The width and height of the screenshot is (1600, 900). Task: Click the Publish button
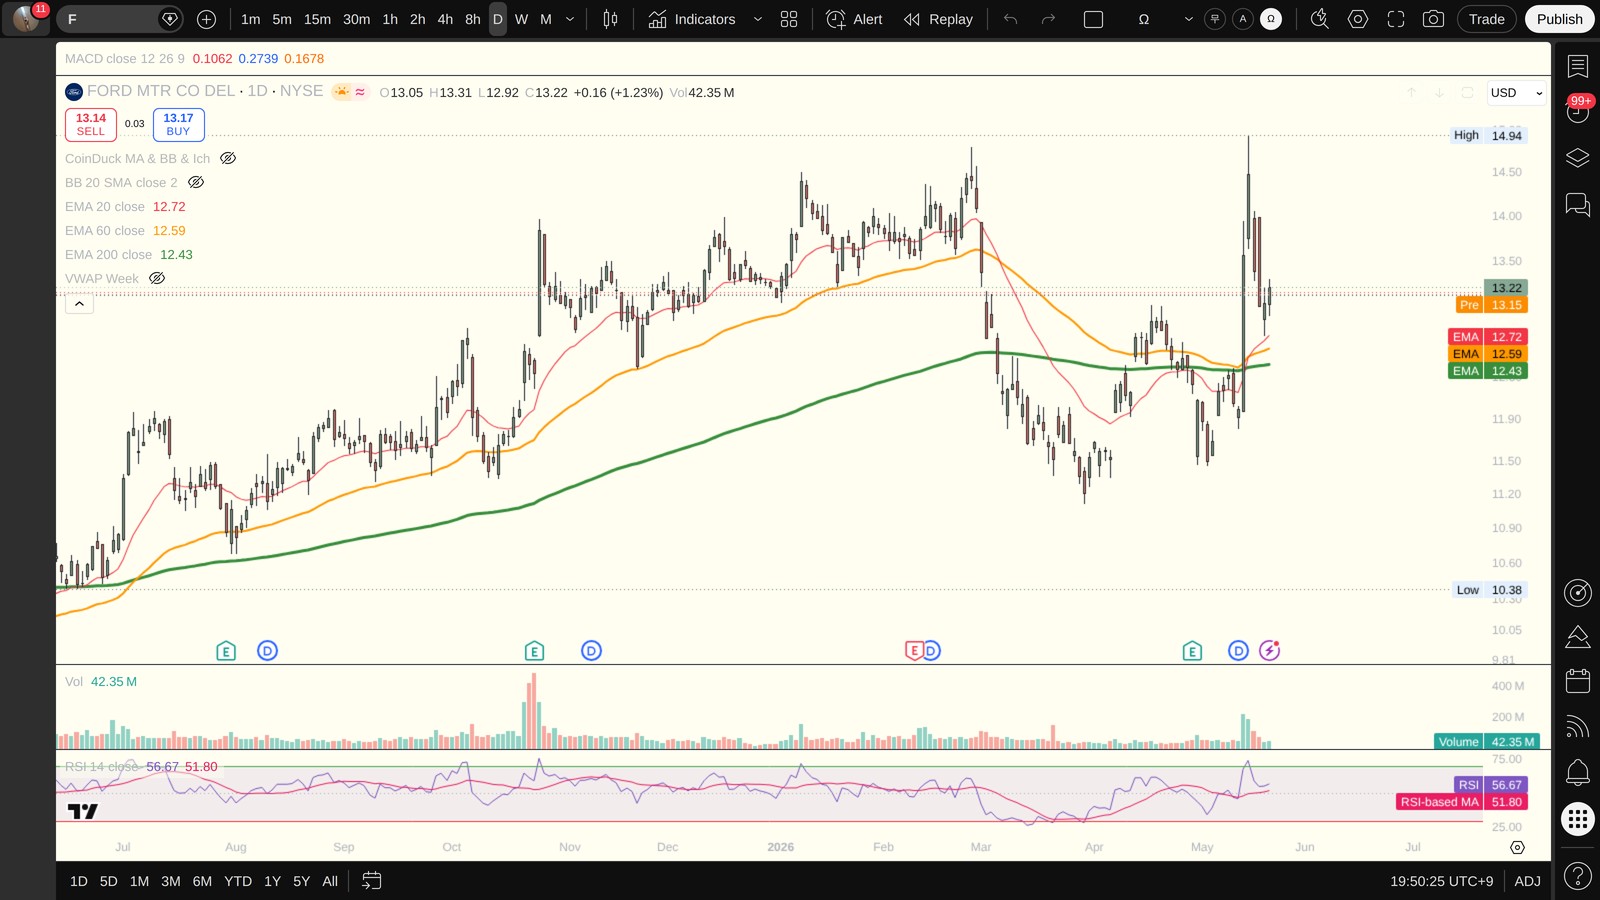(x=1559, y=19)
